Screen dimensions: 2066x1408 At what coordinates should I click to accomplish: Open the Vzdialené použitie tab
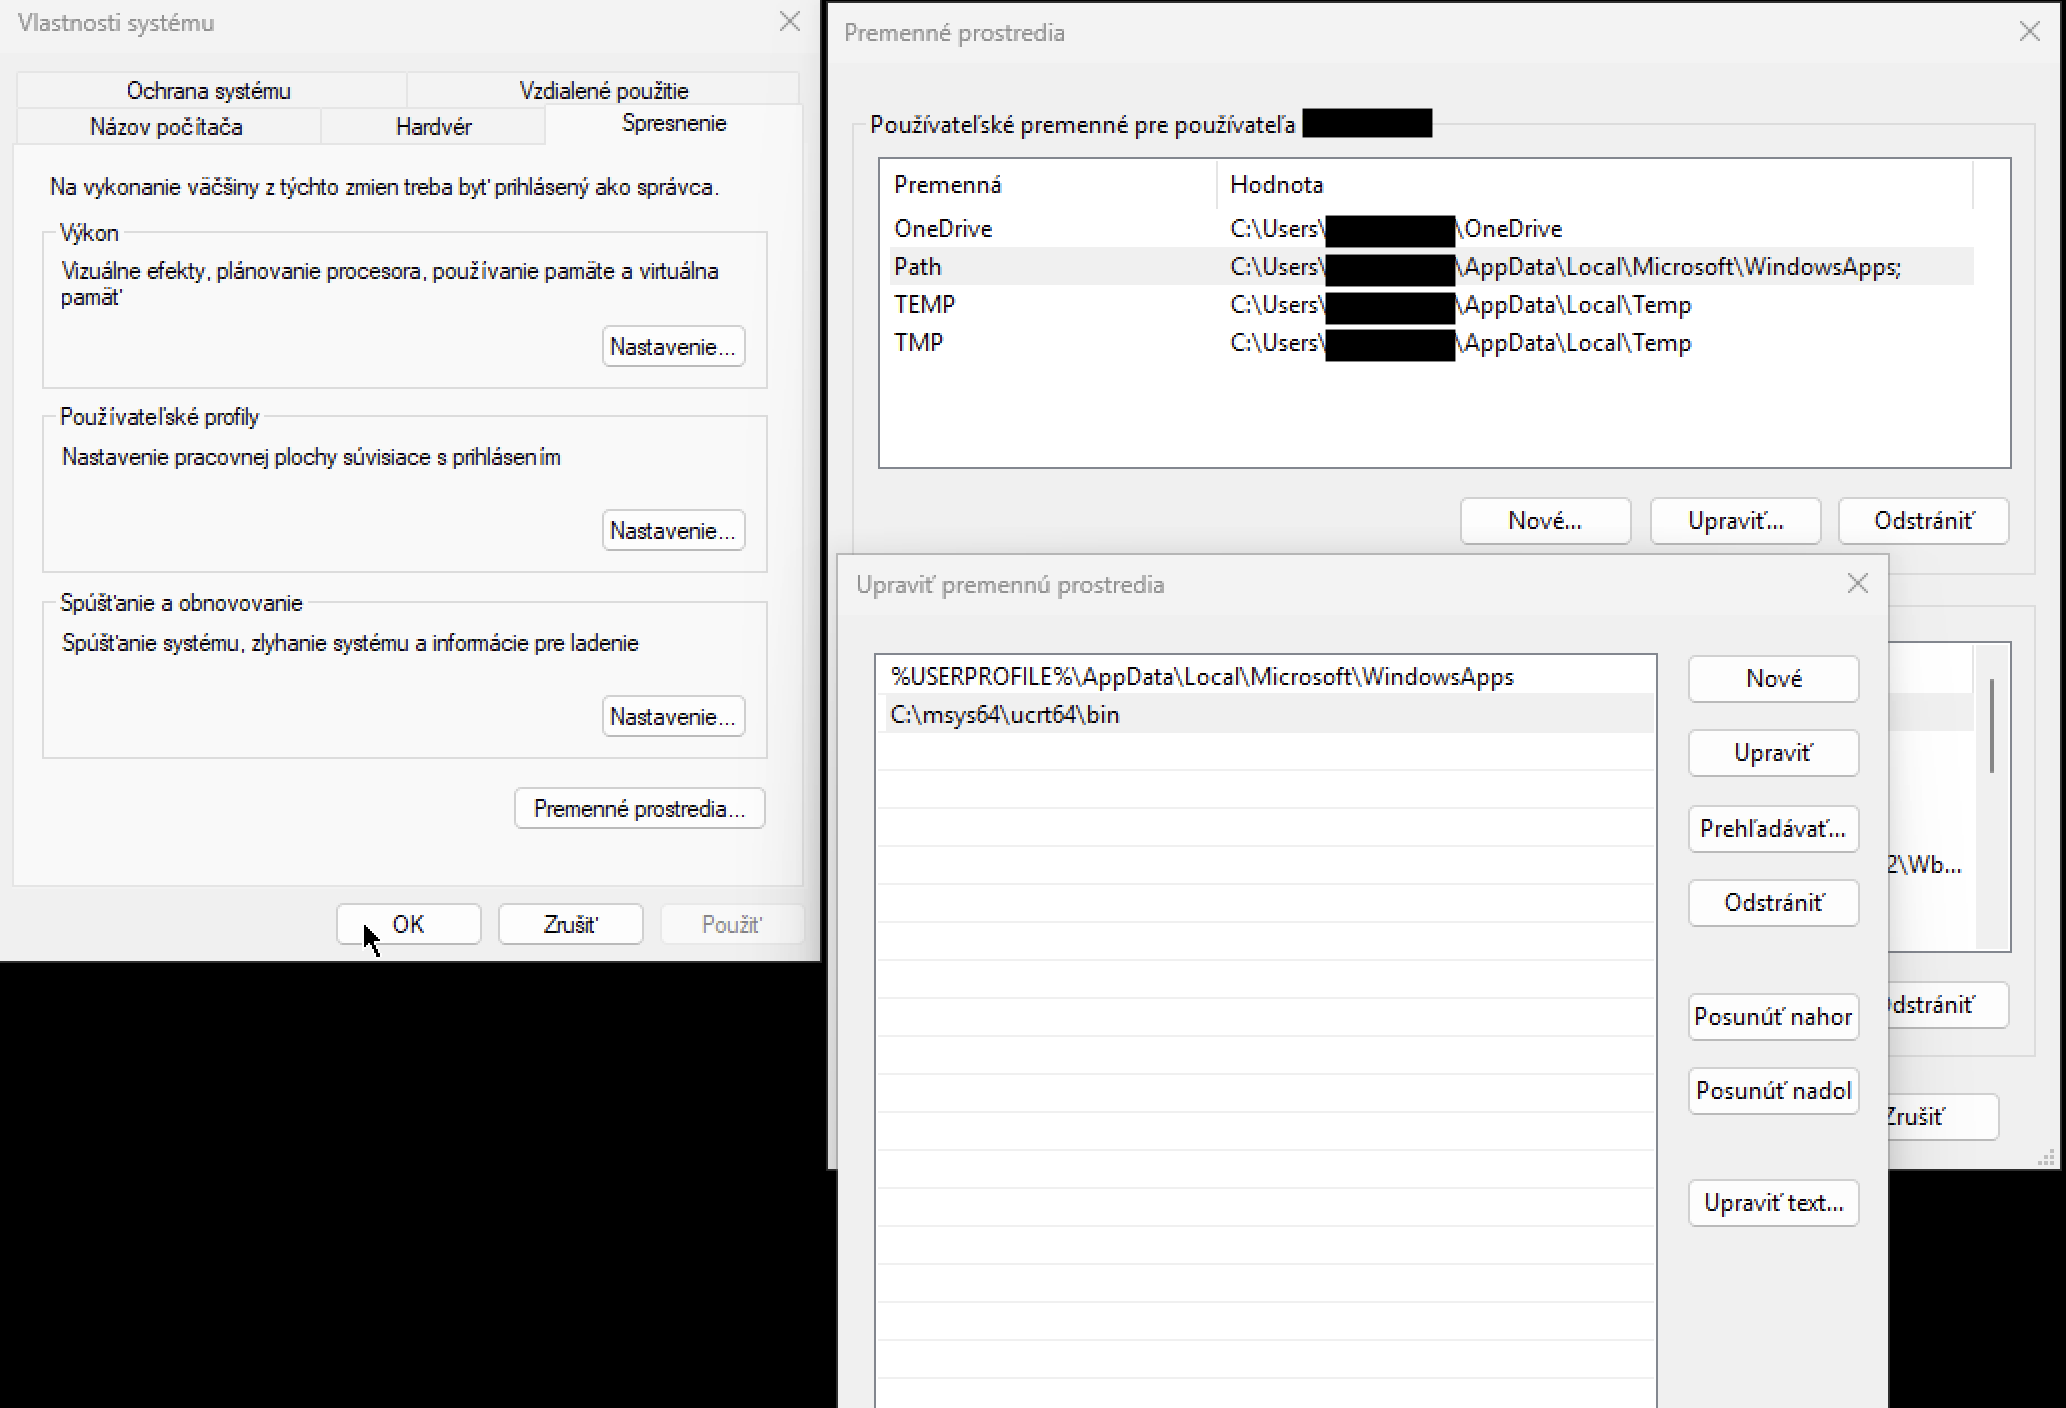(604, 91)
